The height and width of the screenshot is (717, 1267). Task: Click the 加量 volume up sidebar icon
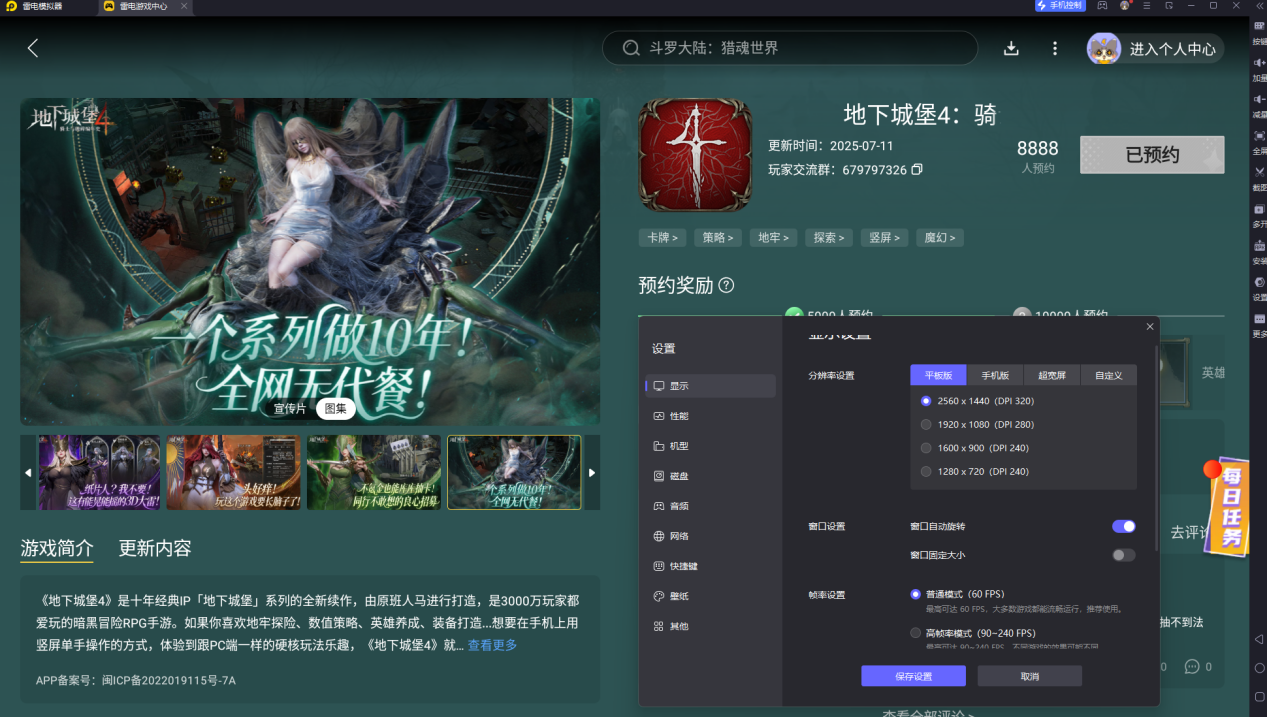(x=1259, y=63)
